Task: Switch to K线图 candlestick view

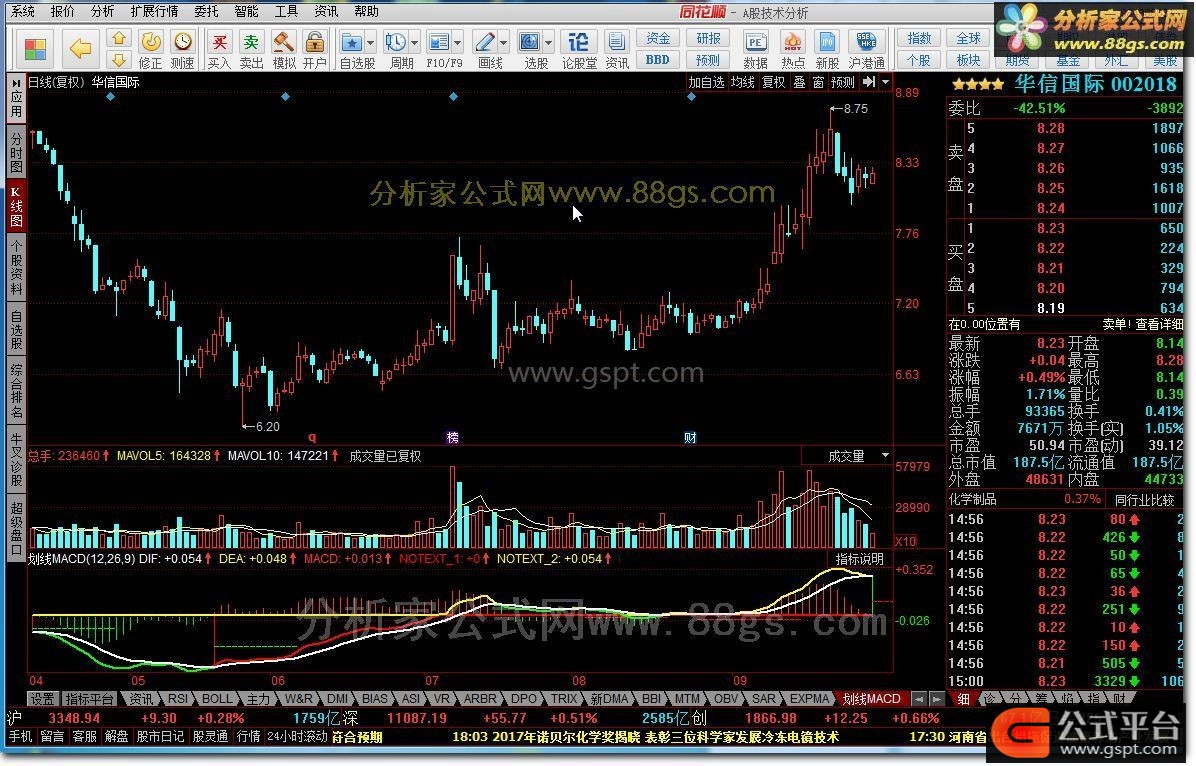Action: pyautogui.click(x=16, y=205)
